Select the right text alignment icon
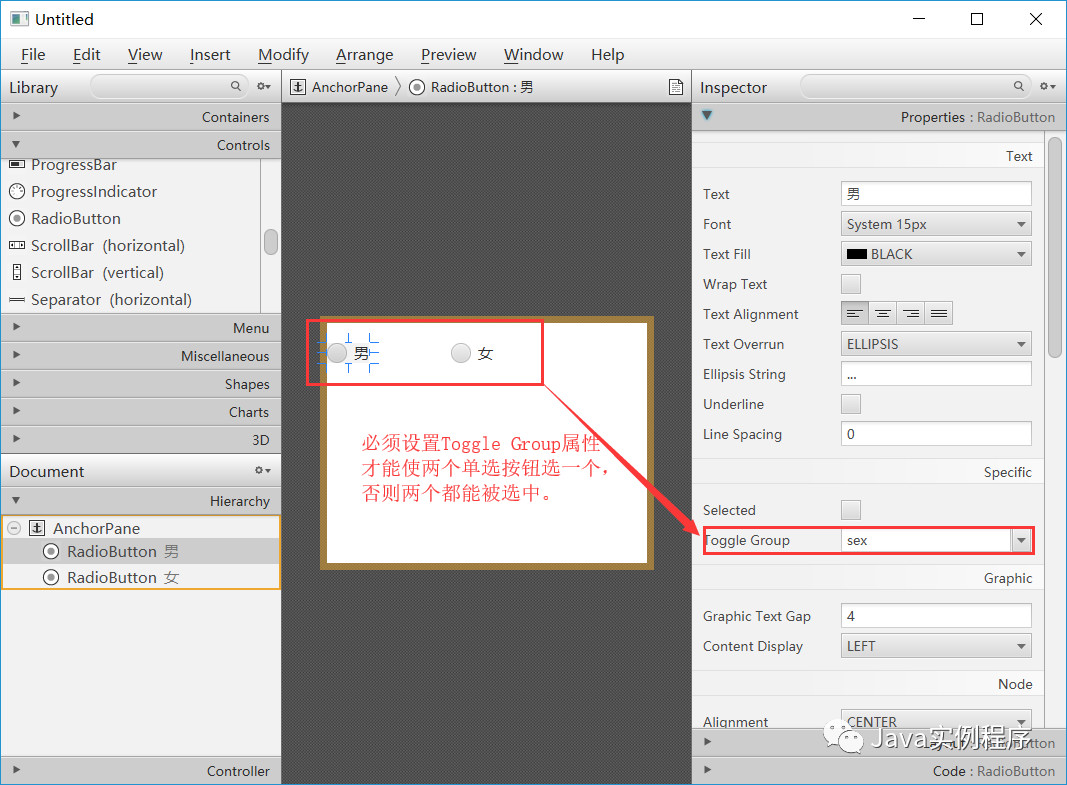1067x785 pixels. [910, 312]
